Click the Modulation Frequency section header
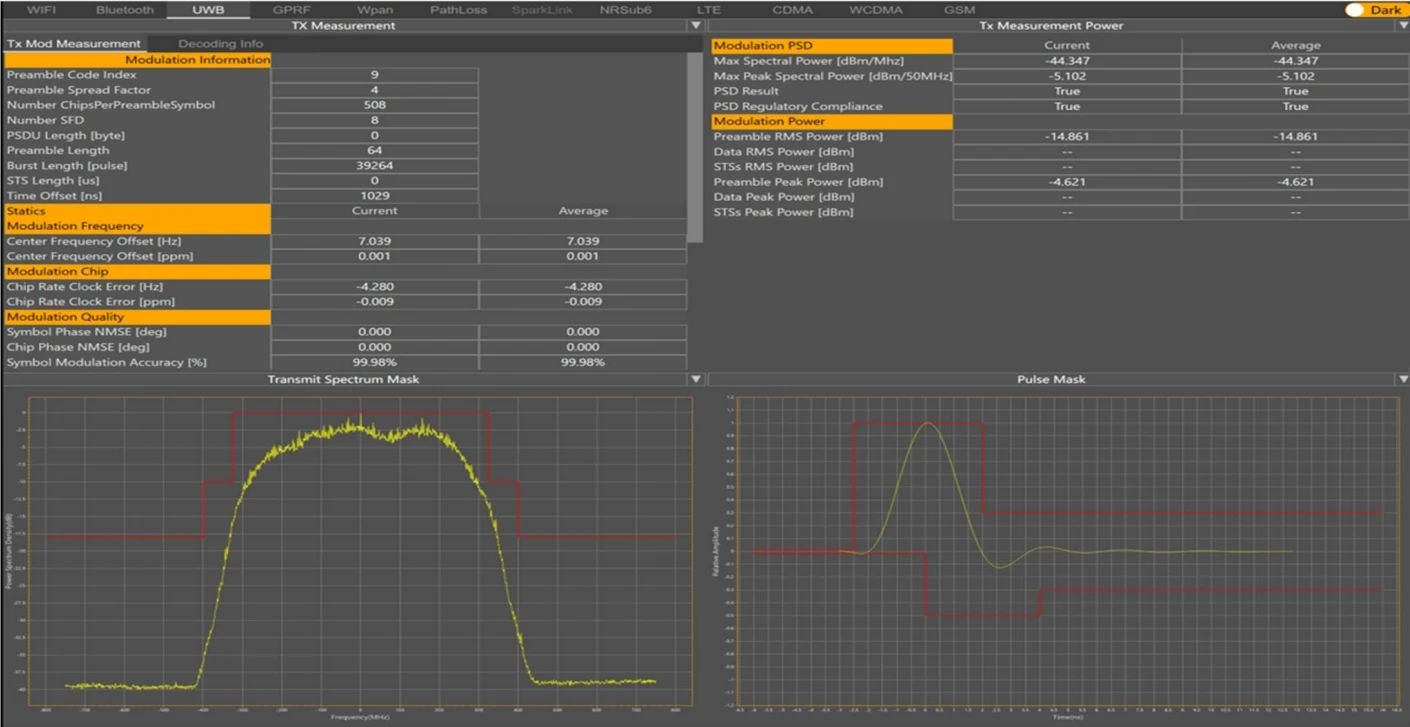The width and height of the screenshot is (1410, 727). pyautogui.click(x=137, y=226)
